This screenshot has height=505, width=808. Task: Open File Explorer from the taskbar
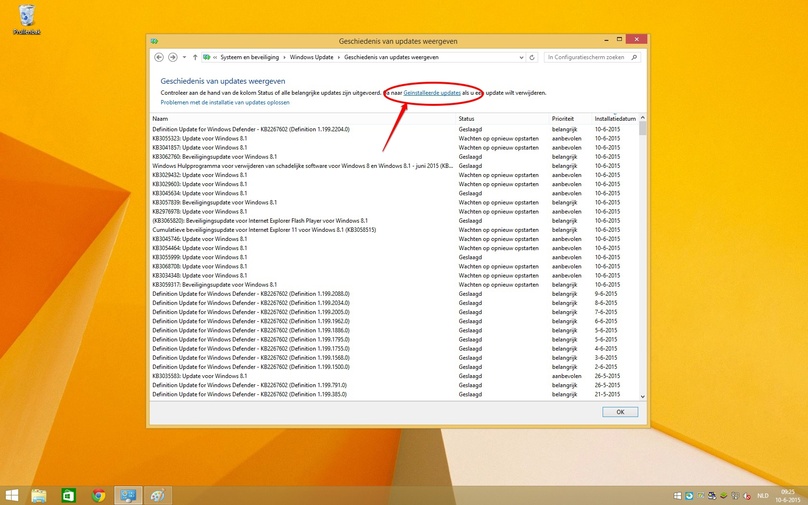[x=39, y=496]
